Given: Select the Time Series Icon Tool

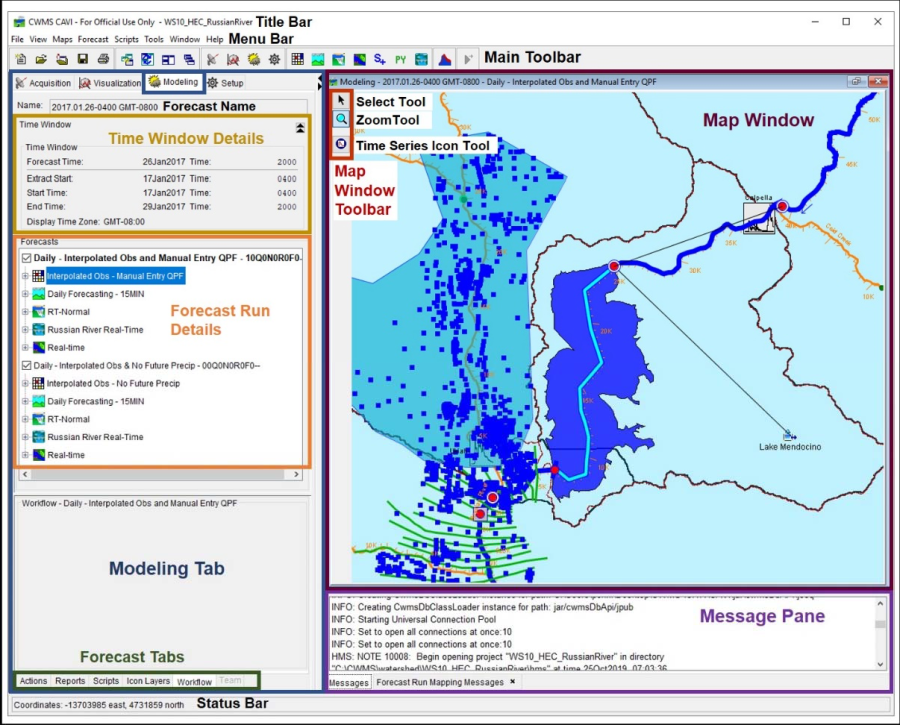Looking at the screenshot, I should [340, 143].
